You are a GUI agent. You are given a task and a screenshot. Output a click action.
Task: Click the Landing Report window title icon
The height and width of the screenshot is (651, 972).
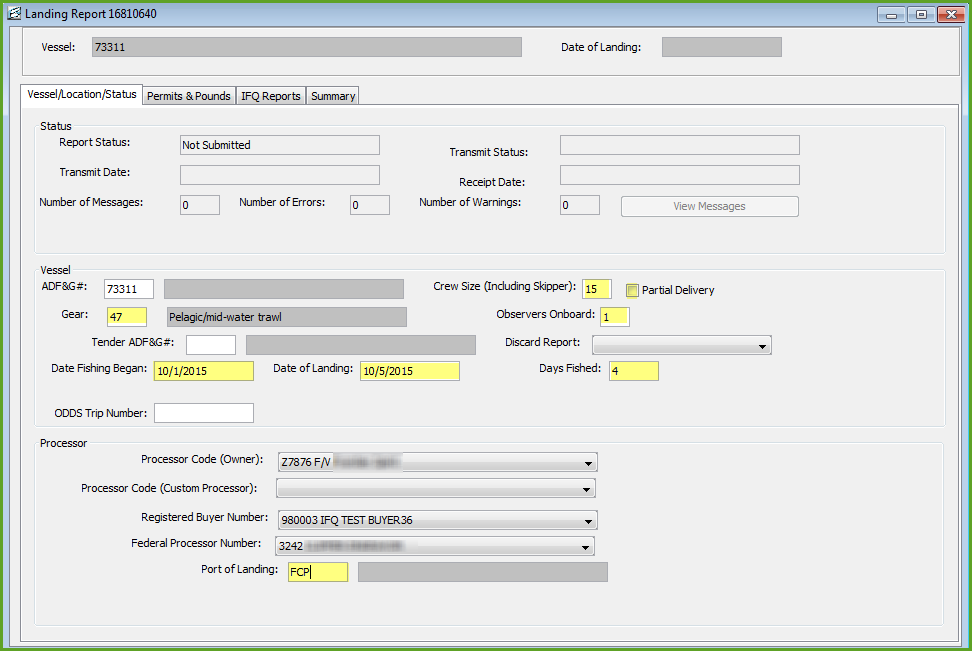(x=14, y=14)
